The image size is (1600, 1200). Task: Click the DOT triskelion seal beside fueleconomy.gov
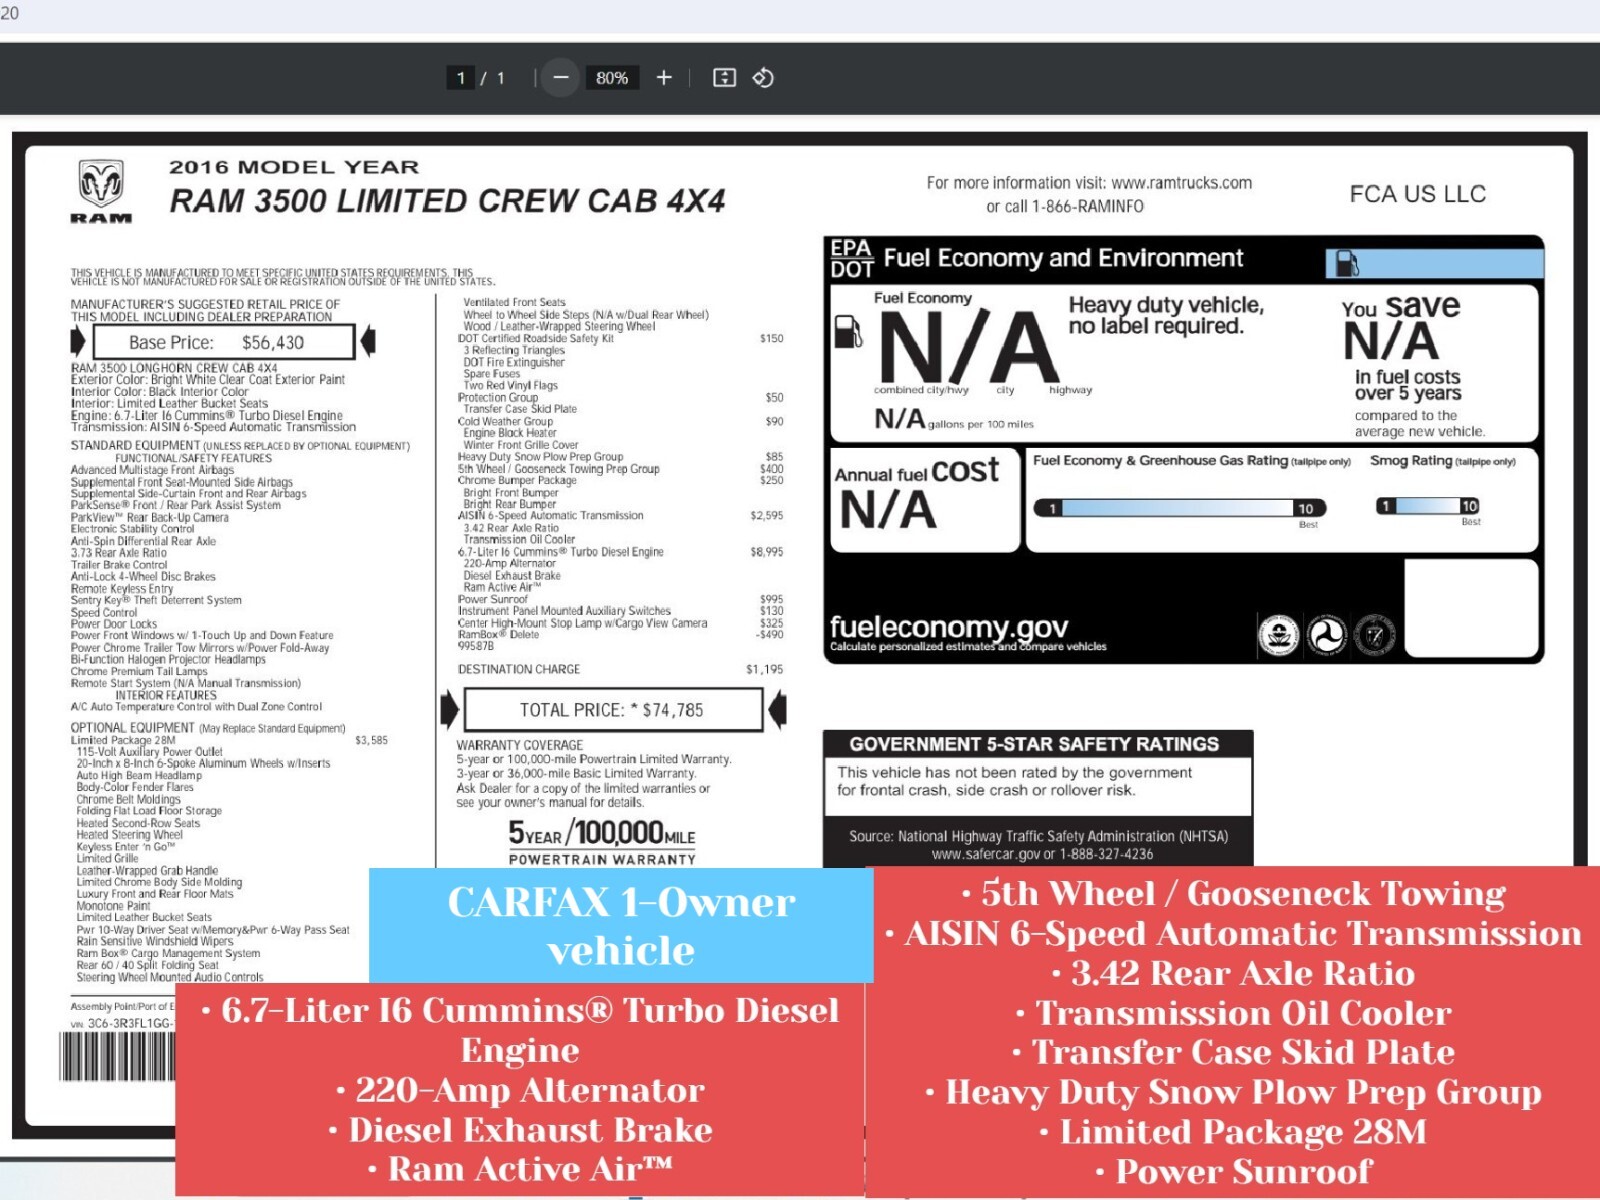click(1327, 635)
